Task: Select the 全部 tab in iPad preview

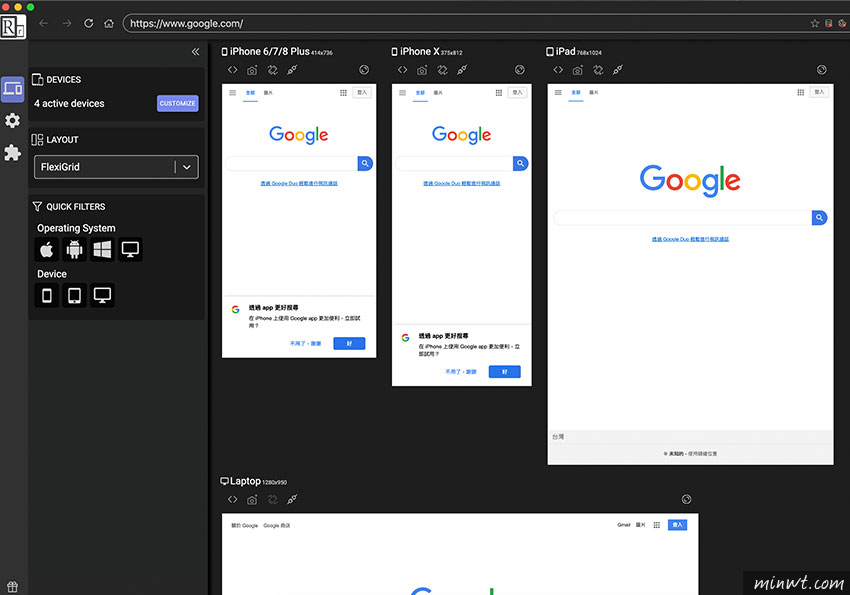Action: (x=576, y=93)
